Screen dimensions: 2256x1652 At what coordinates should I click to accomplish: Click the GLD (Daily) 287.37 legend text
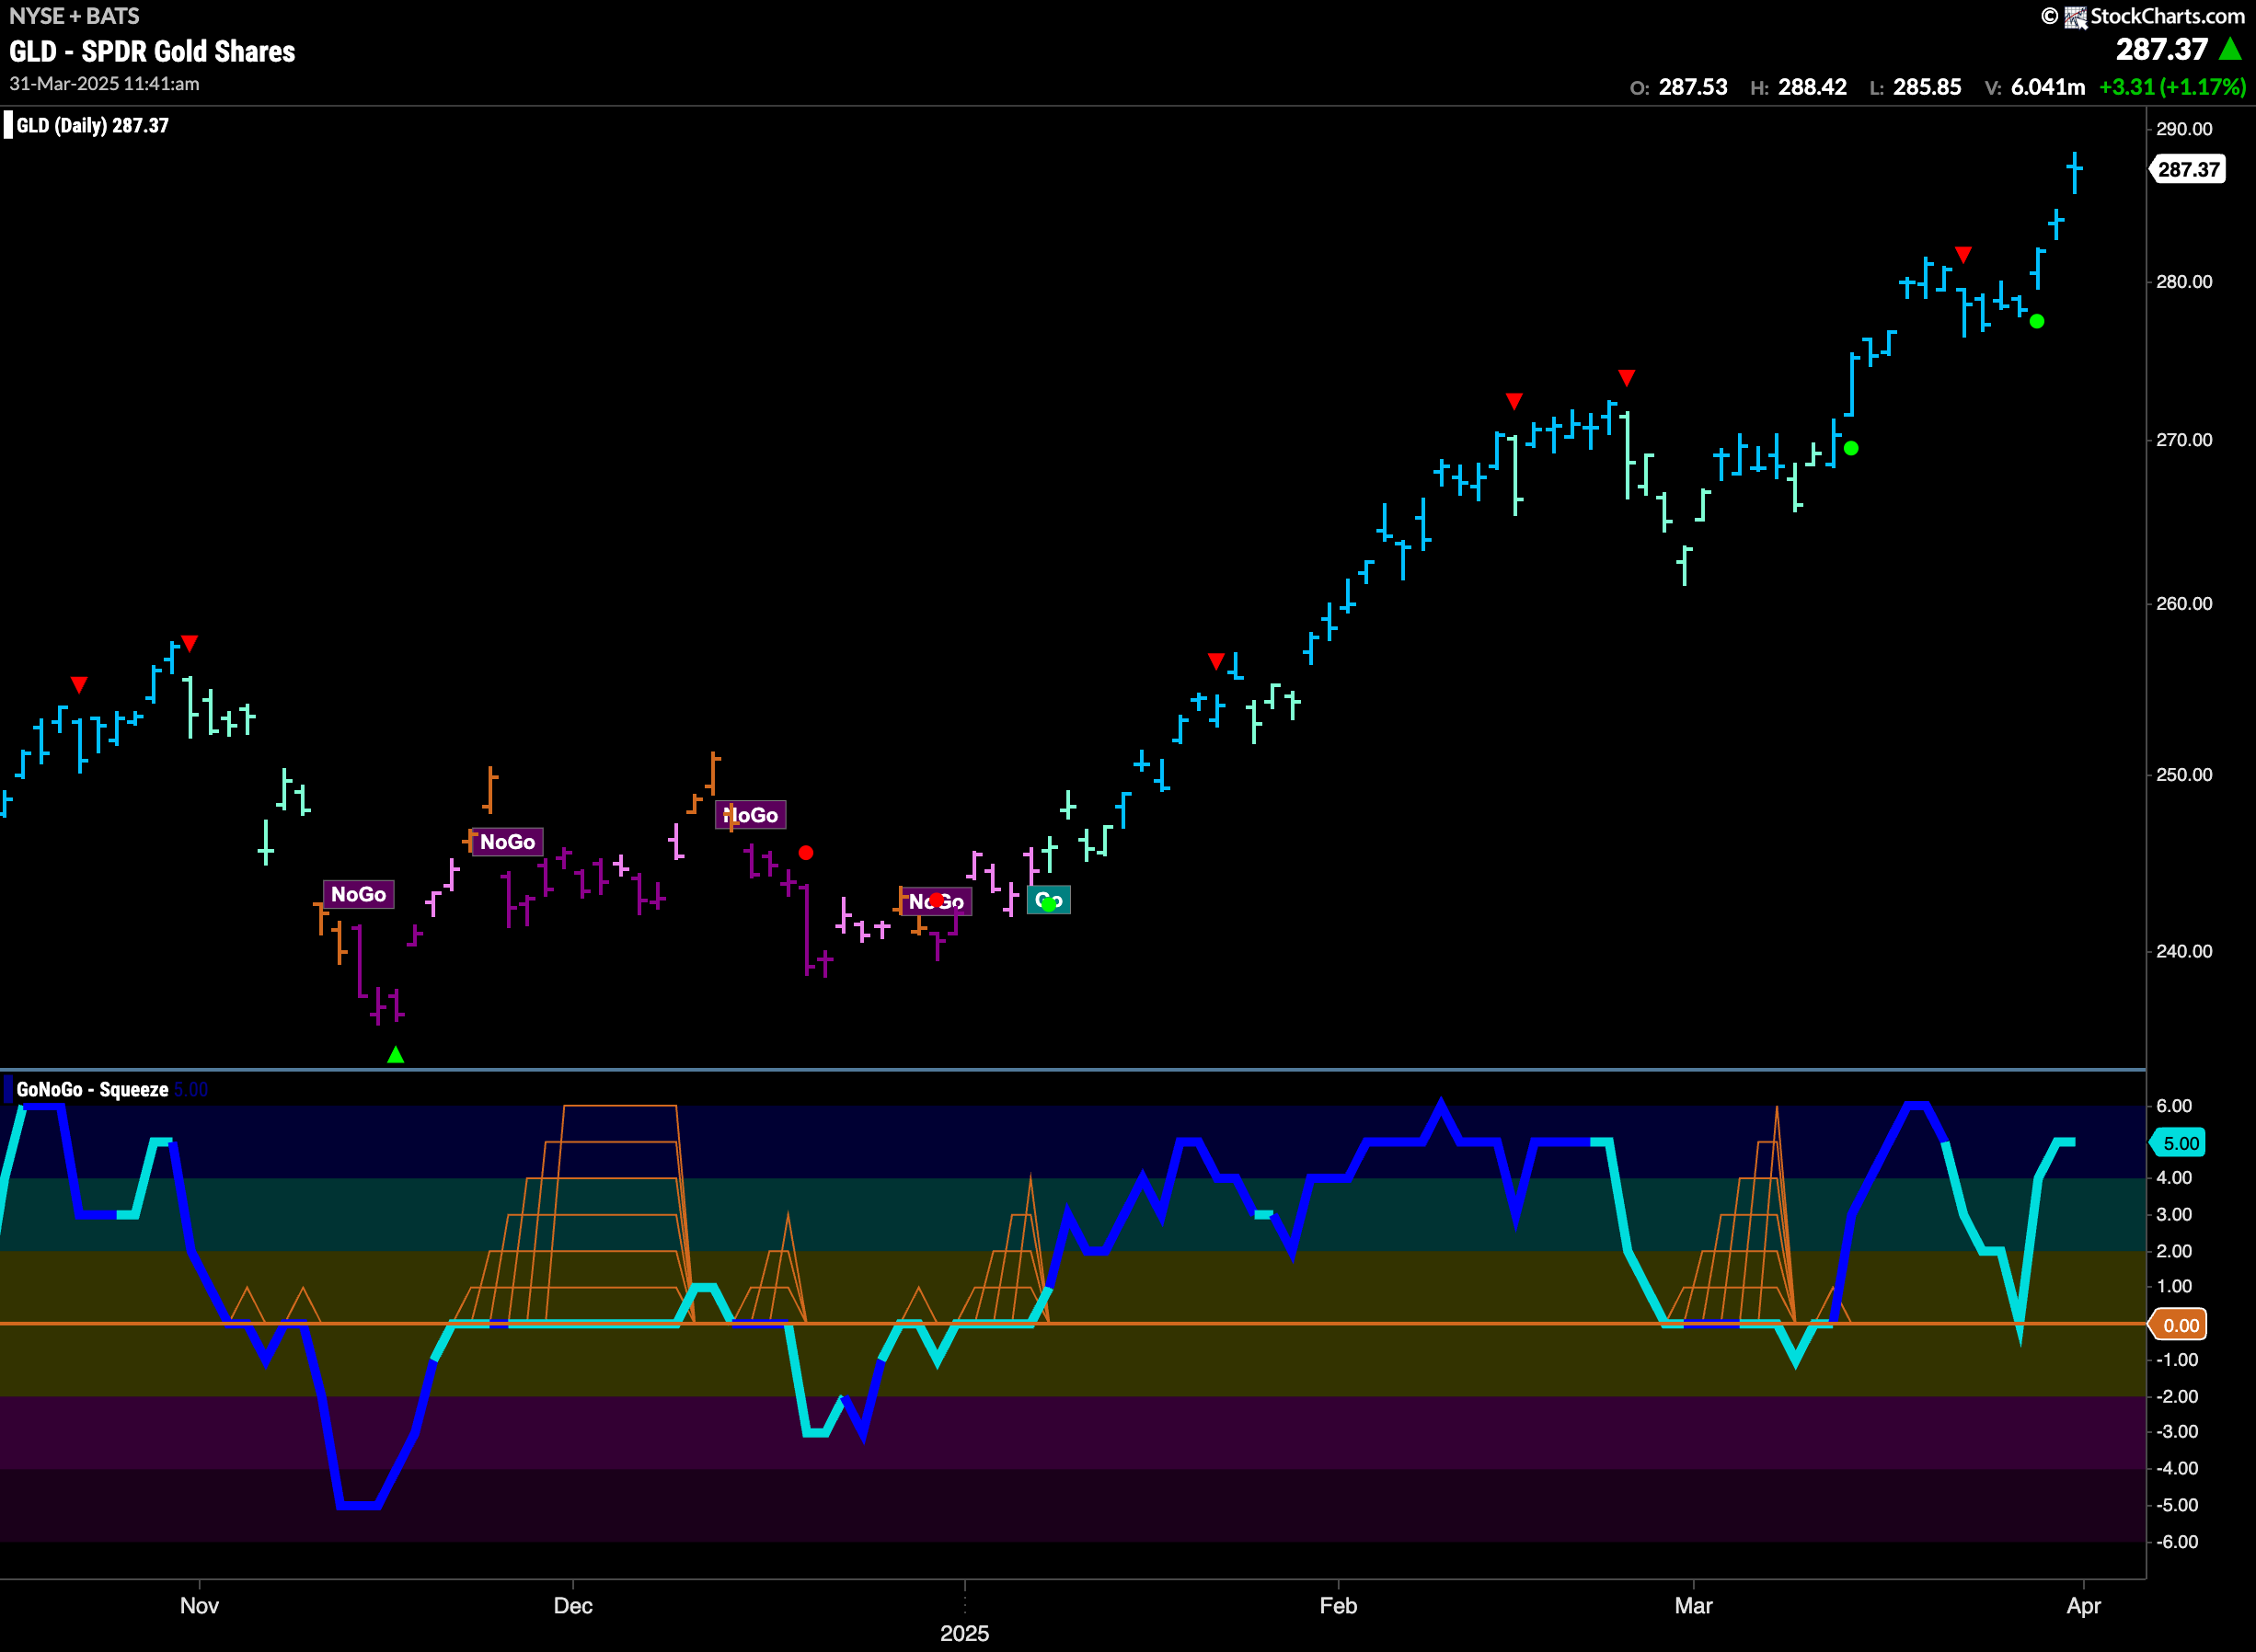(x=92, y=125)
